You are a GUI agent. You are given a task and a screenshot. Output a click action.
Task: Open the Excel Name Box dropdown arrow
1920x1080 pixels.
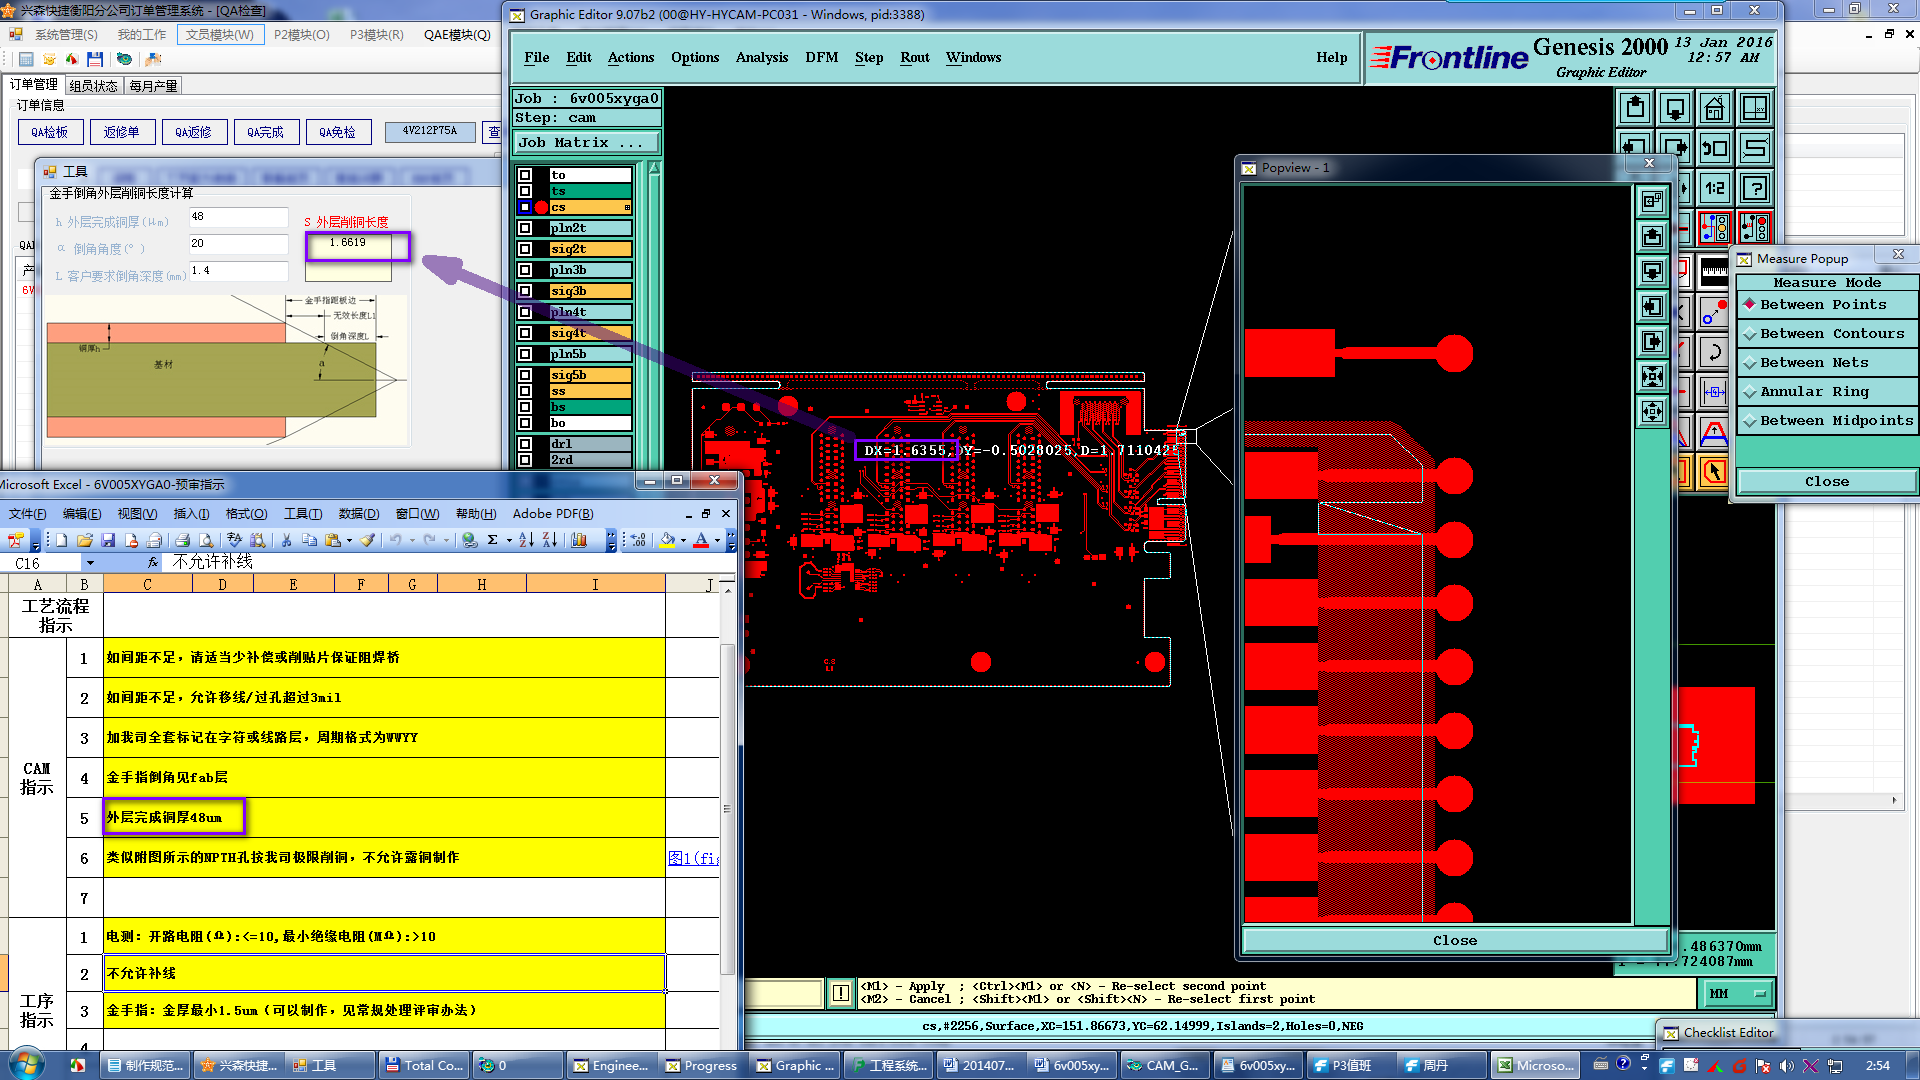[x=90, y=563]
